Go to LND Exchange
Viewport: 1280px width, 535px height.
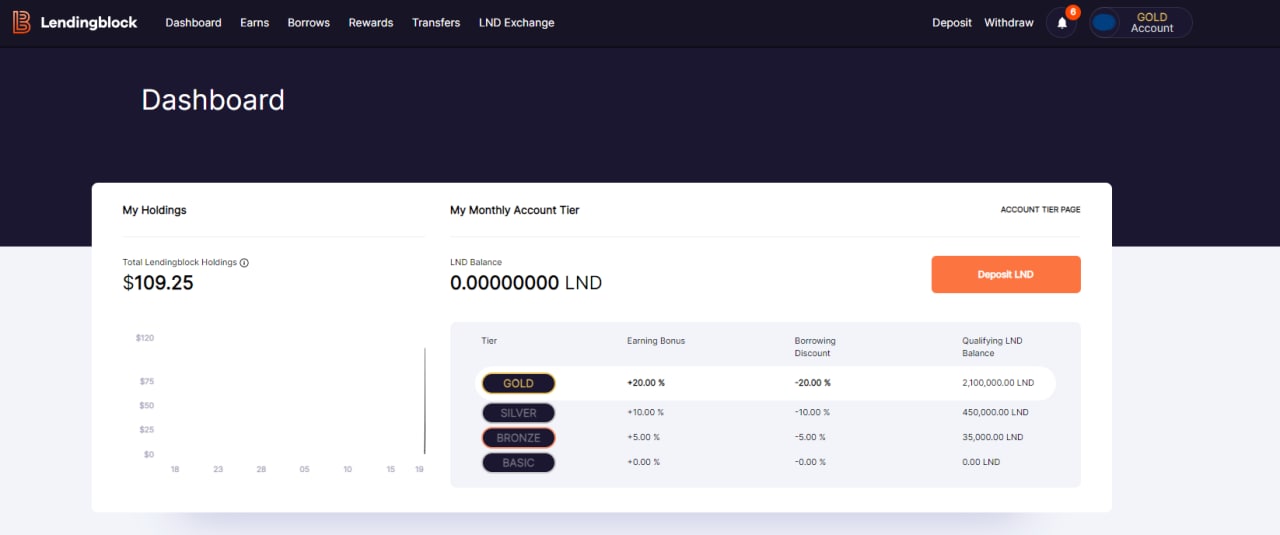pos(516,22)
